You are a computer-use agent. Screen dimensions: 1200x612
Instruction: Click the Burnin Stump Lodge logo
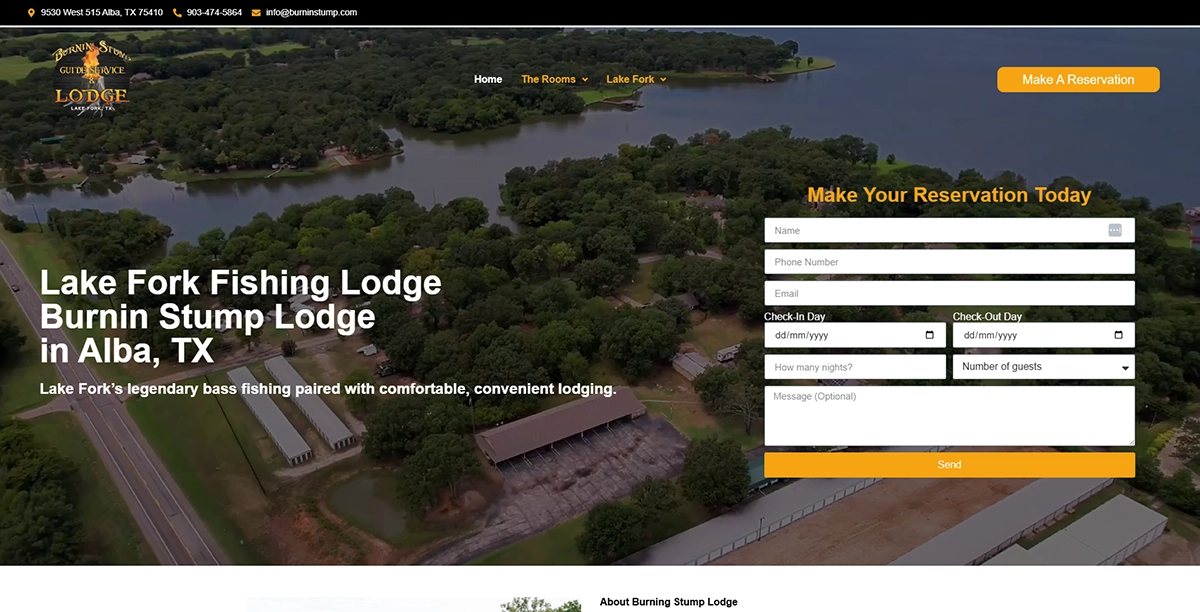(91, 79)
